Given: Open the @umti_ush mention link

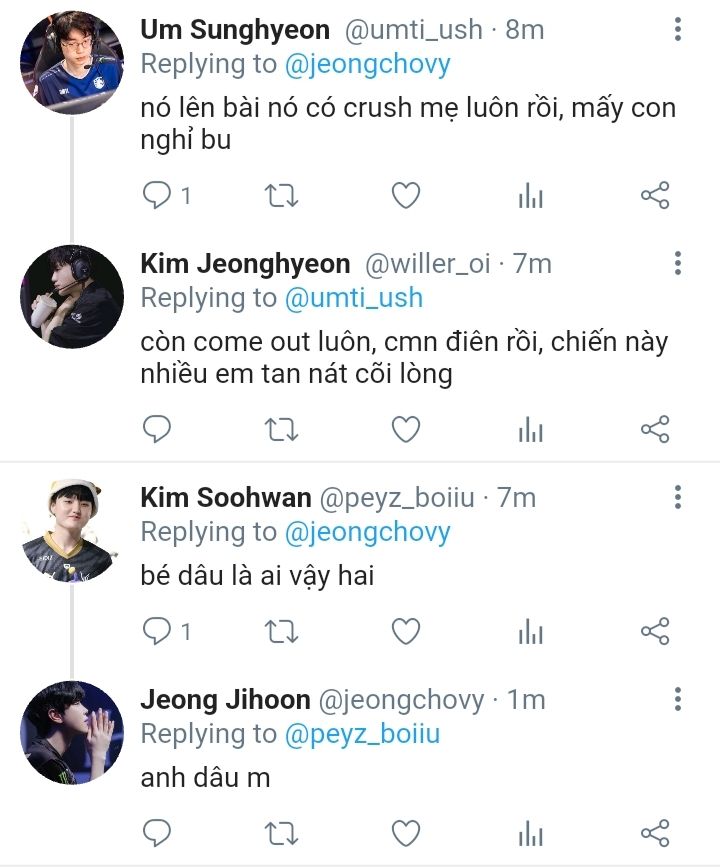Looking at the screenshot, I should [354, 298].
